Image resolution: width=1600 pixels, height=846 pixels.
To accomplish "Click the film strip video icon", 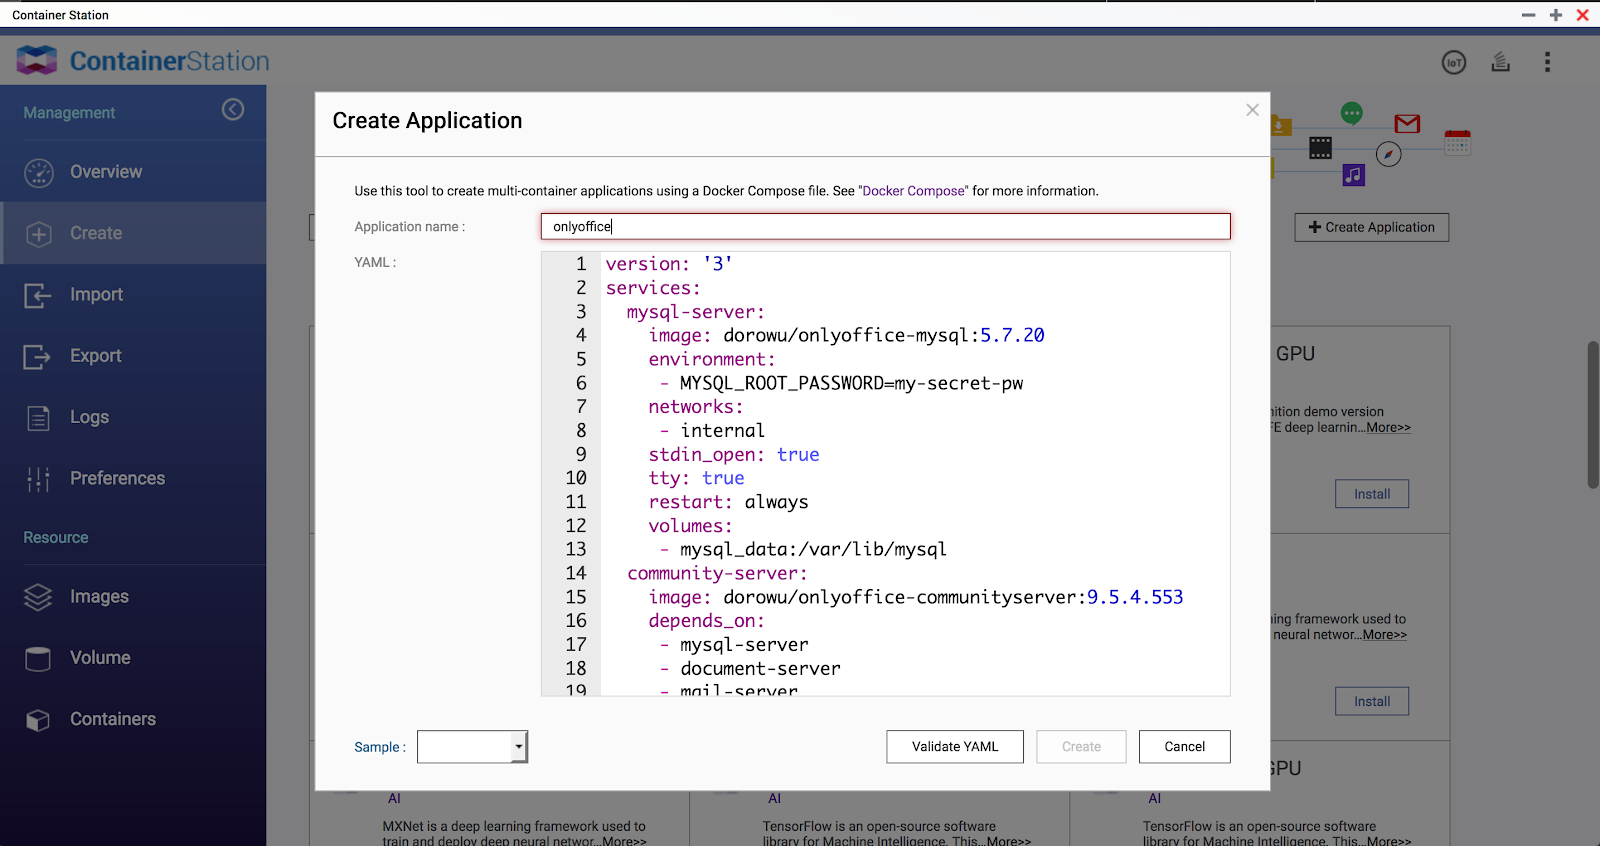I will [1320, 148].
